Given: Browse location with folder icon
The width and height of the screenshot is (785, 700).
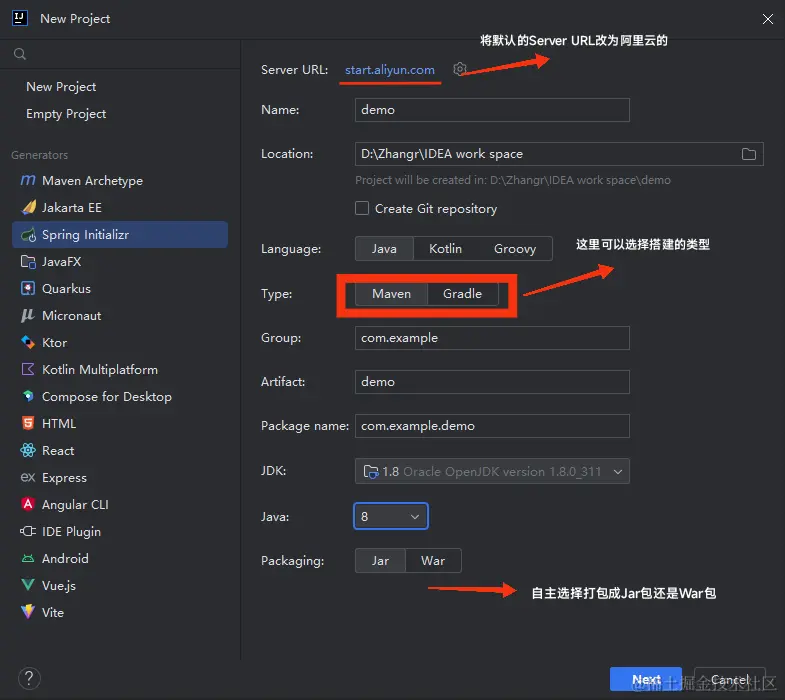Looking at the screenshot, I should tap(748, 154).
